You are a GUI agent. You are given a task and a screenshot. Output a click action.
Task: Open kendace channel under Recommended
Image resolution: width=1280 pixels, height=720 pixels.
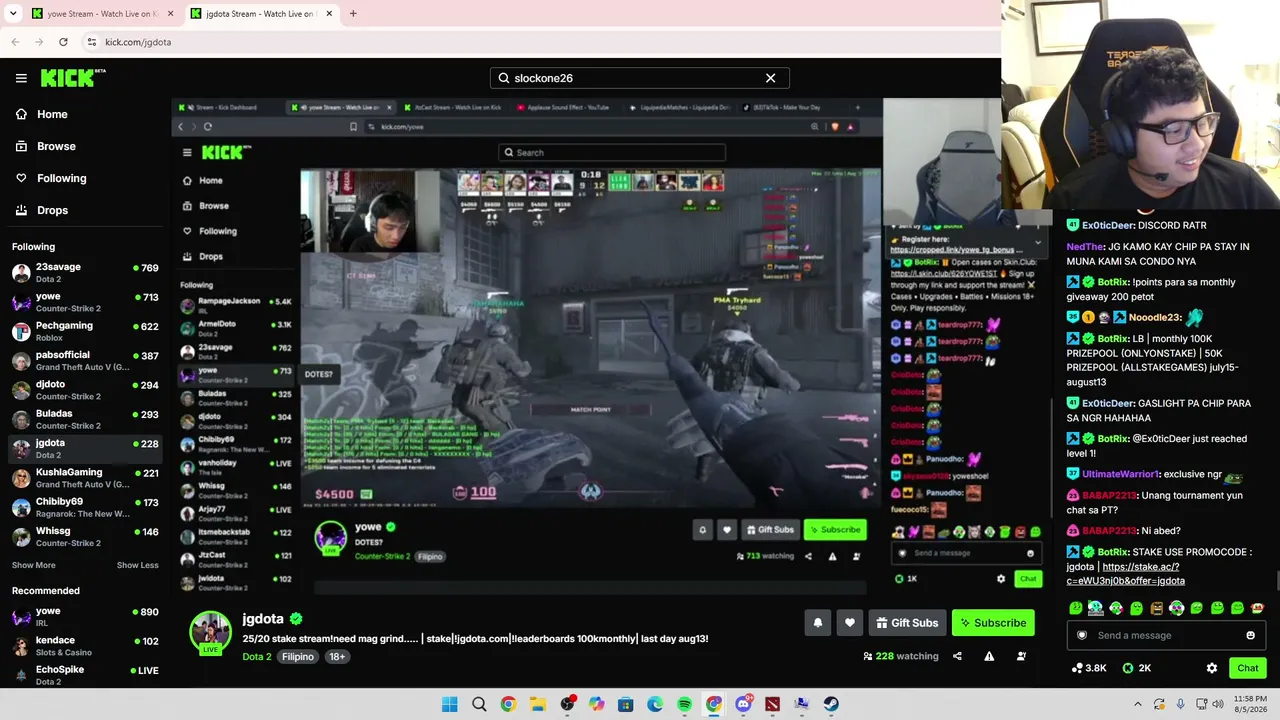tap(85, 646)
